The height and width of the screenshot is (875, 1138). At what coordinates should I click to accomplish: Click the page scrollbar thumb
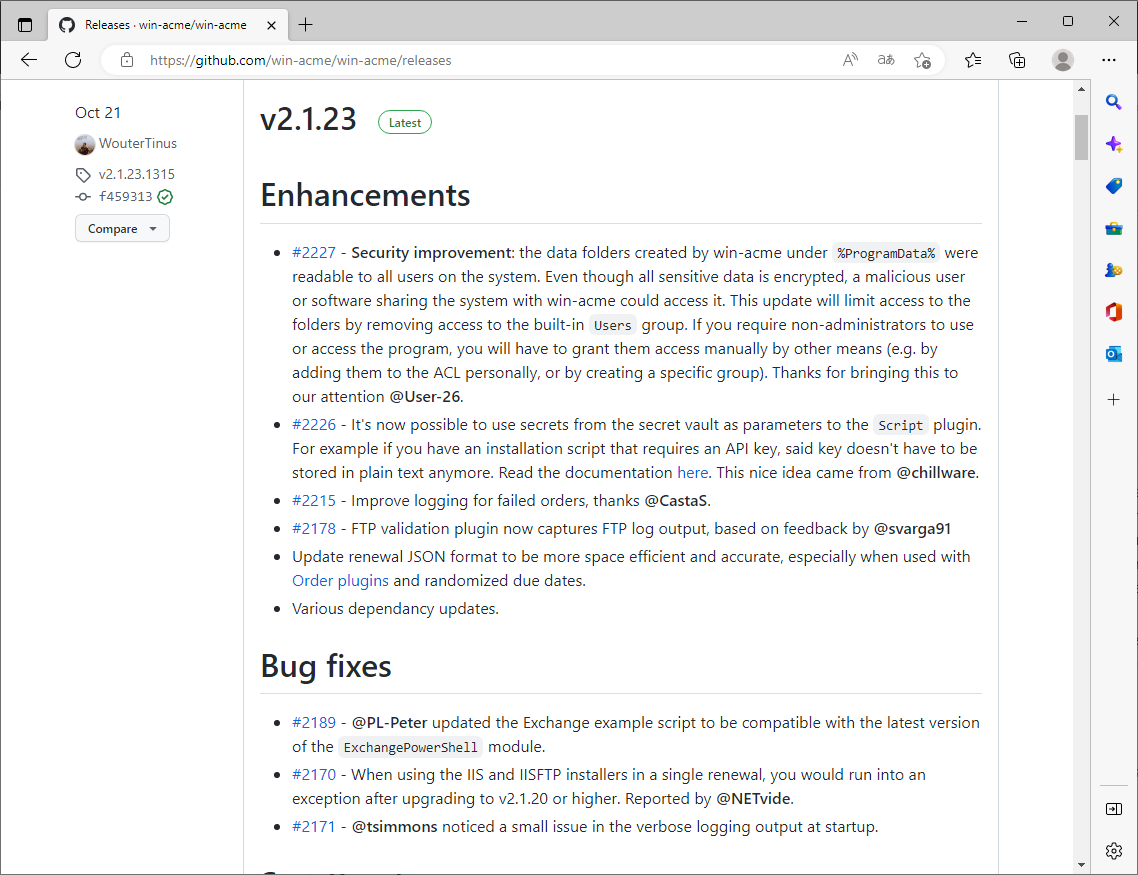[x=1081, y=136]
